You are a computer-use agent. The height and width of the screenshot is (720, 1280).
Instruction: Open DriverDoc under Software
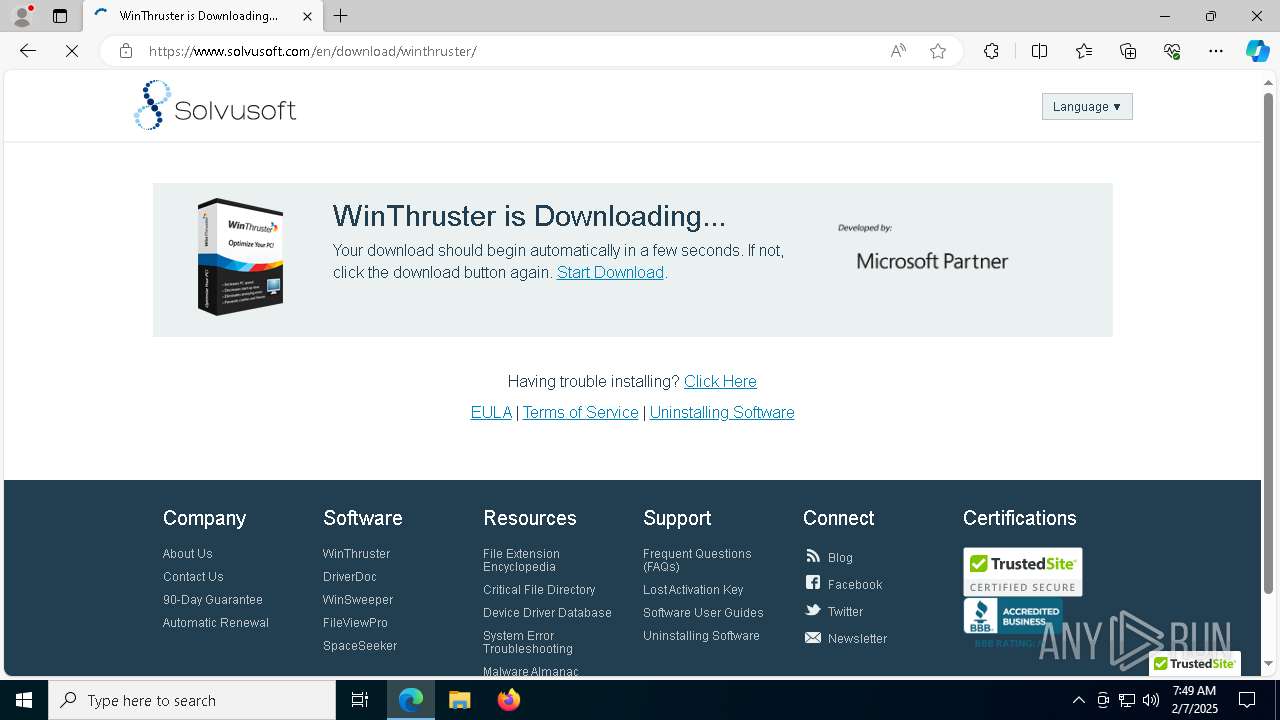tap(350, 577)
